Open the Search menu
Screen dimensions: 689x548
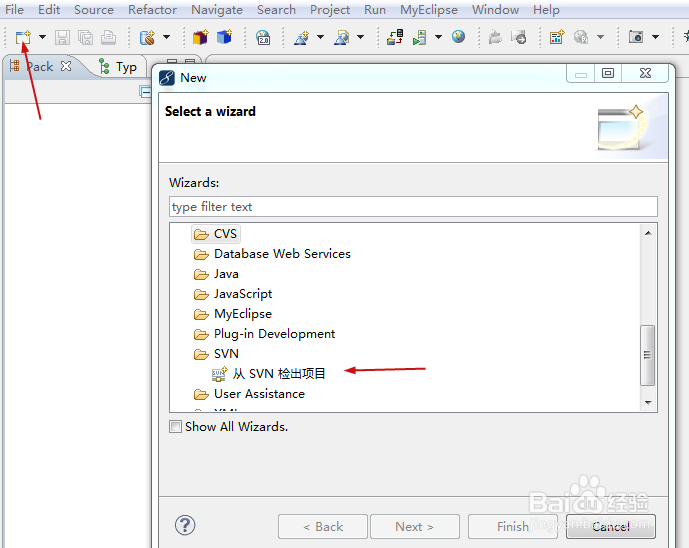[x=276, y=10]
